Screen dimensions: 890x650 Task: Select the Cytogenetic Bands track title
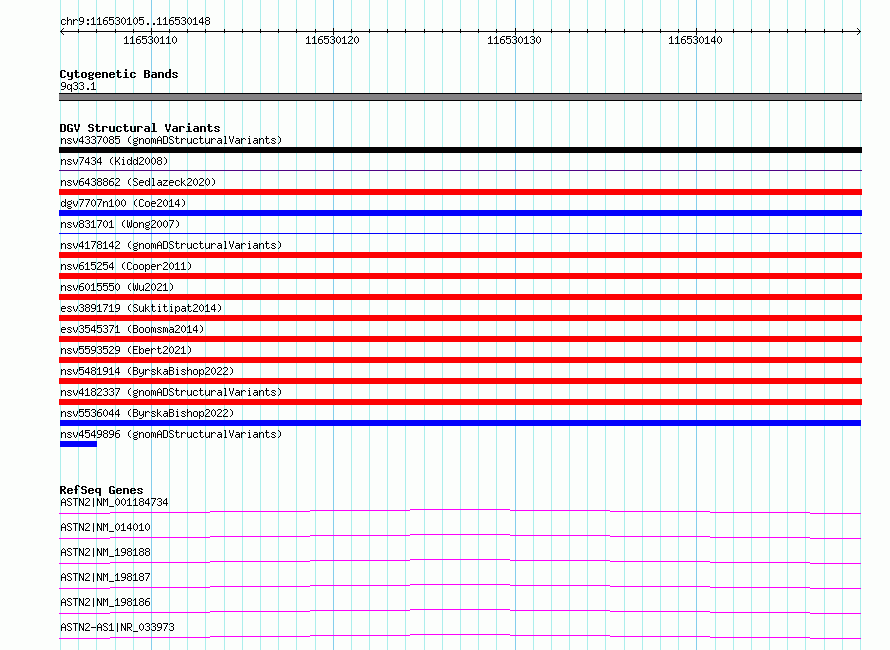coord(119,74)
